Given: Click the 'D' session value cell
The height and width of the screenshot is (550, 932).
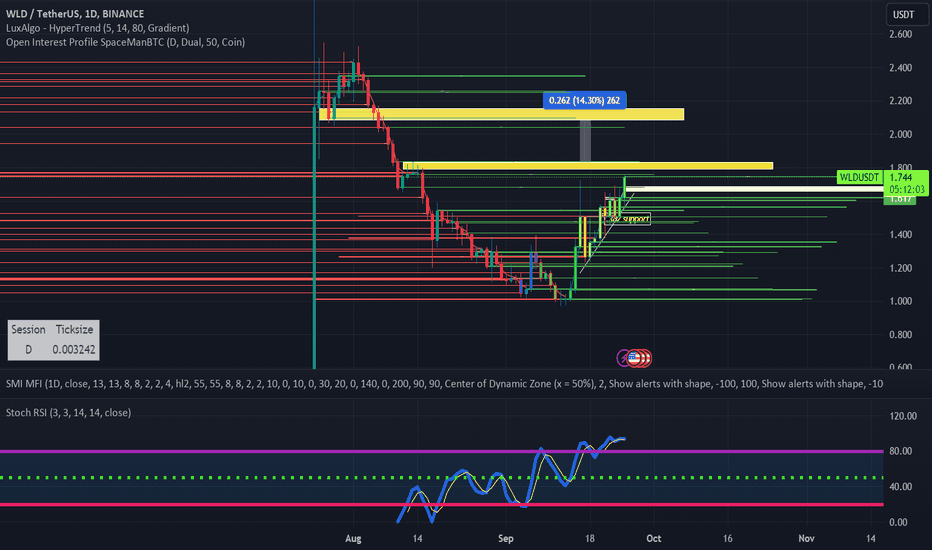Looking at the screenshot, I should tap(28, 350).
